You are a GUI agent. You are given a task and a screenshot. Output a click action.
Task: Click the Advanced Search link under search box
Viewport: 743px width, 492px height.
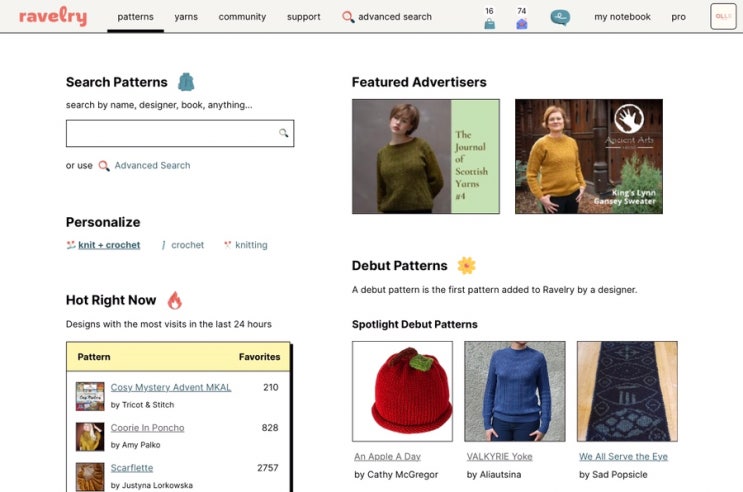click(x=152, y=165)
